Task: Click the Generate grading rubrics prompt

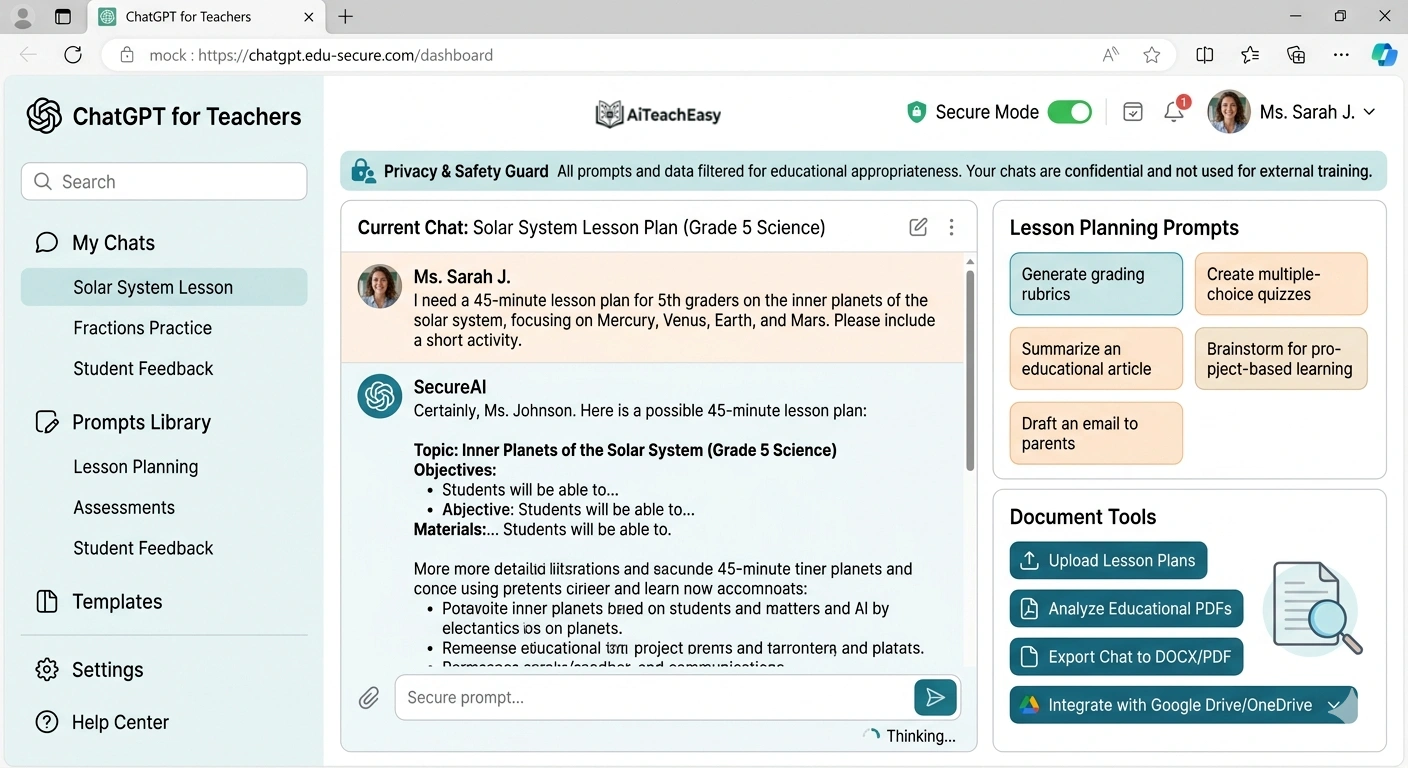Action: [1096, 284]
